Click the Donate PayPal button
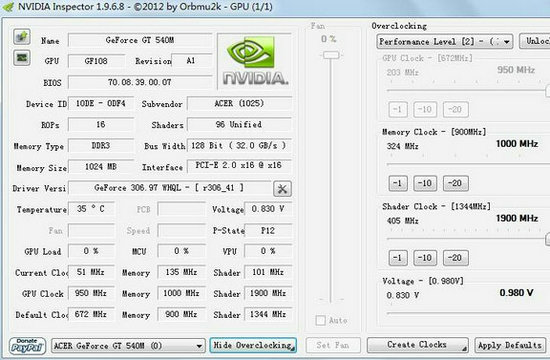550x360 pixels. (x=27, y=346)
